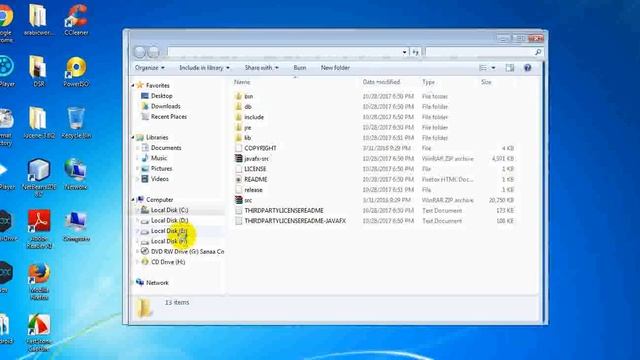Collapse the Computer tree section
Image resolution: width=640 pixels, height=360 pixels.
click(x=133, y=200)
